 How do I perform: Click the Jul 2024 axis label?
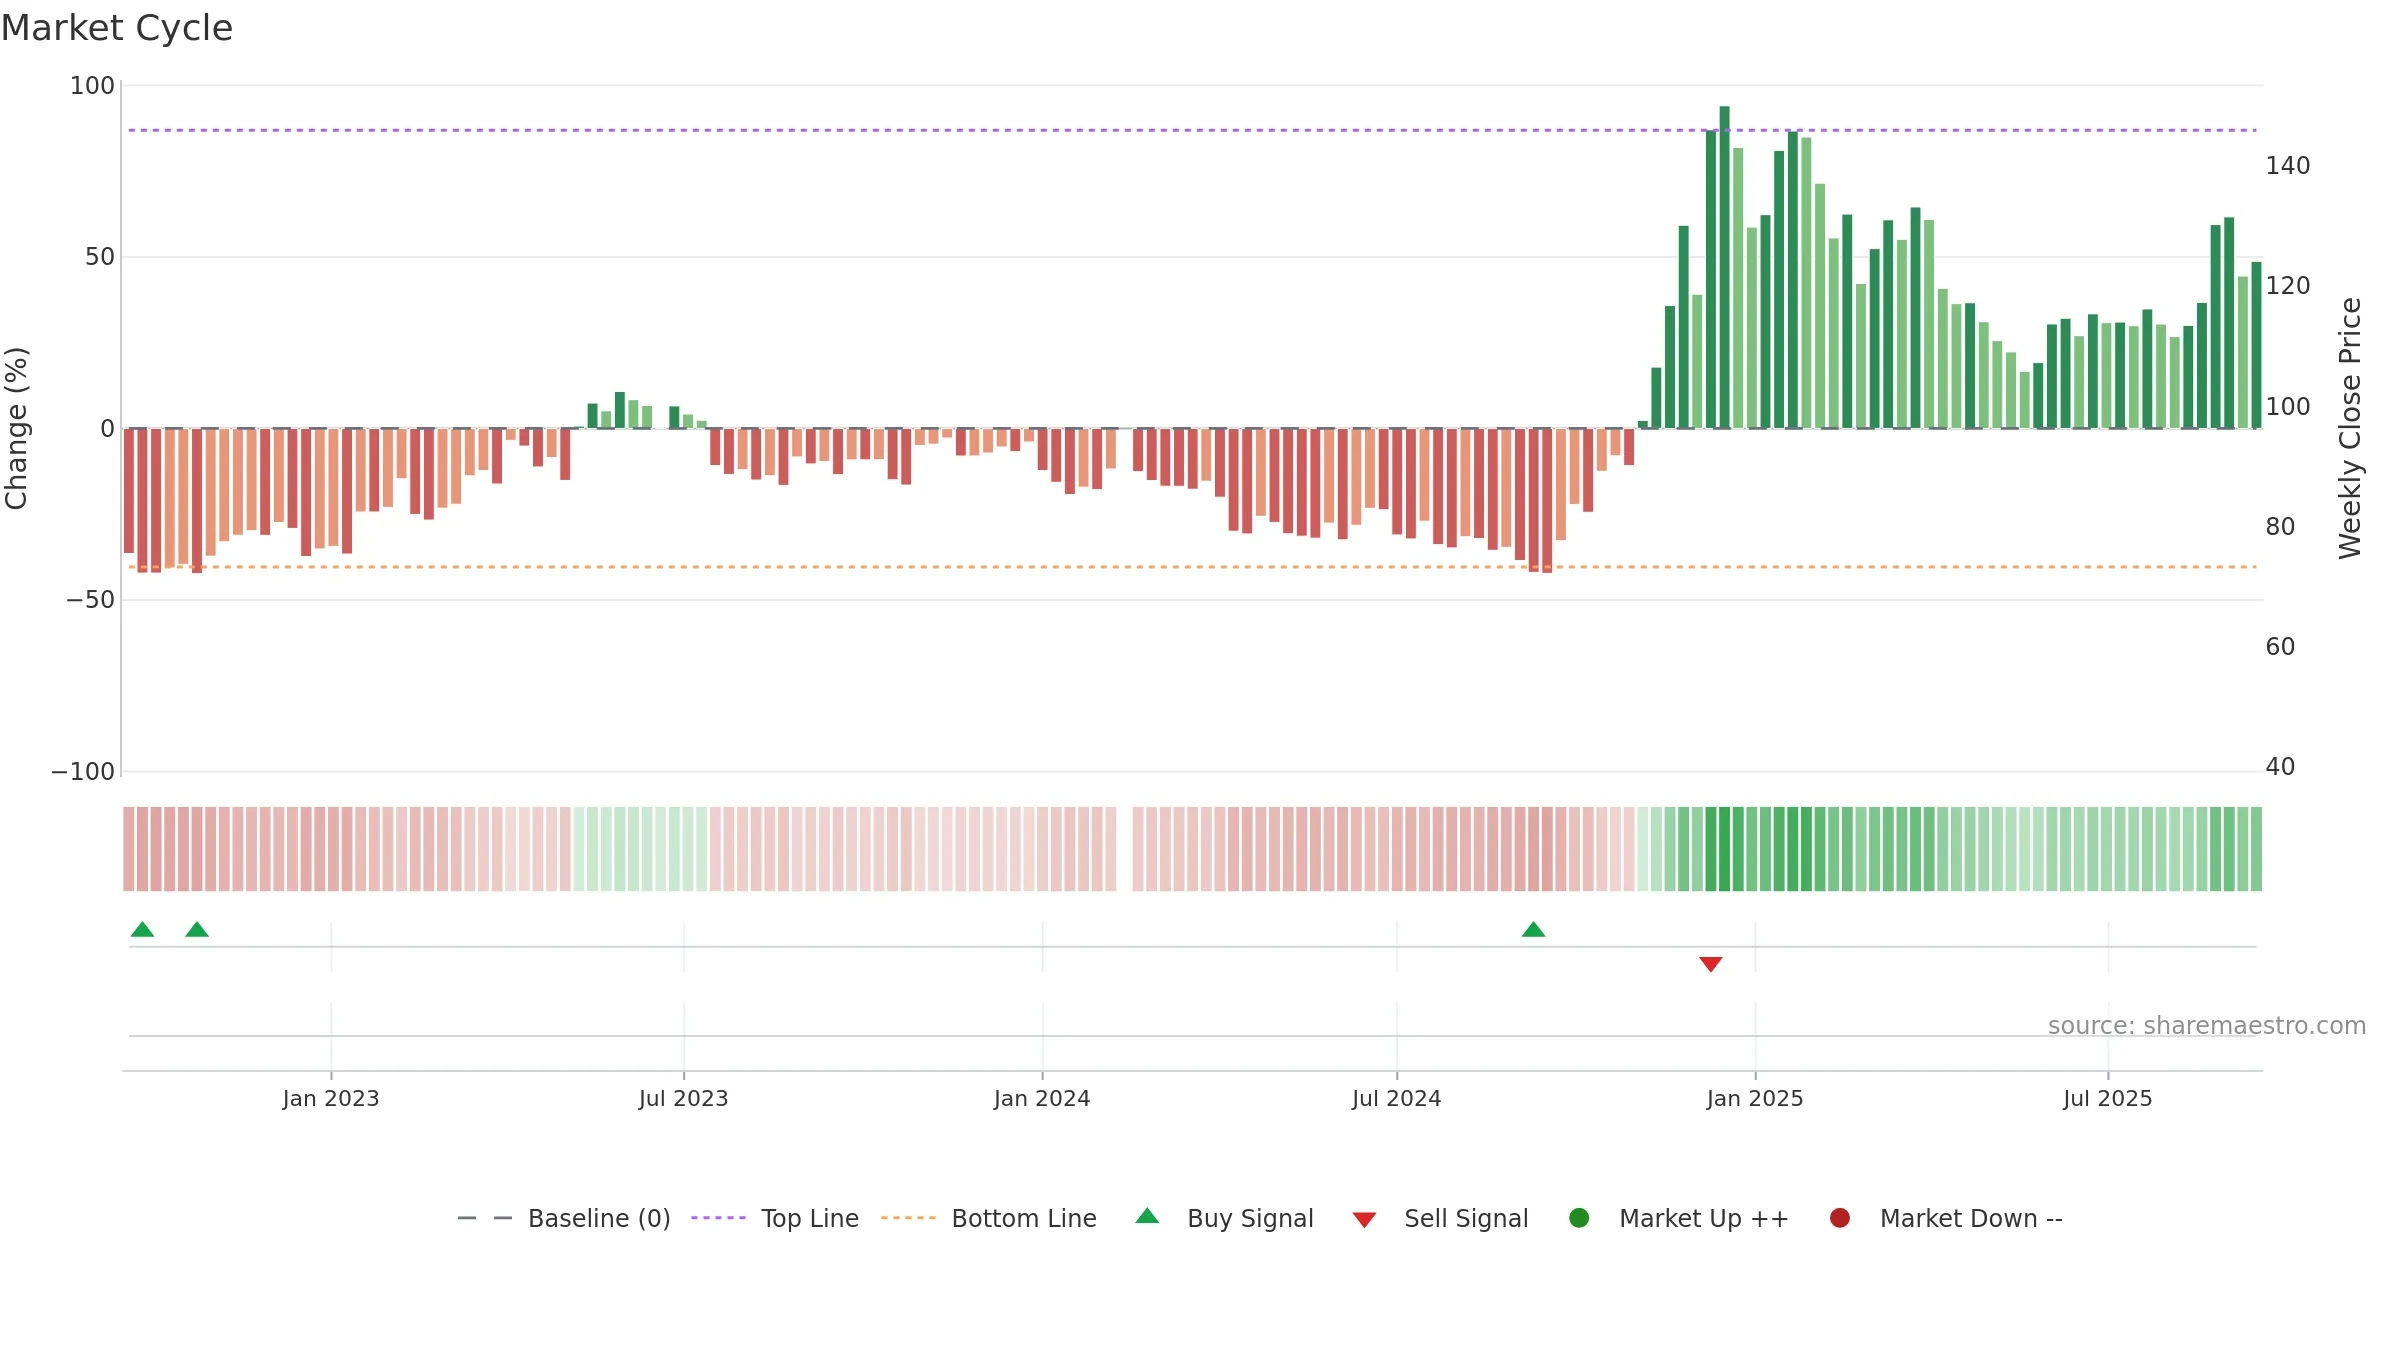1397,1099
